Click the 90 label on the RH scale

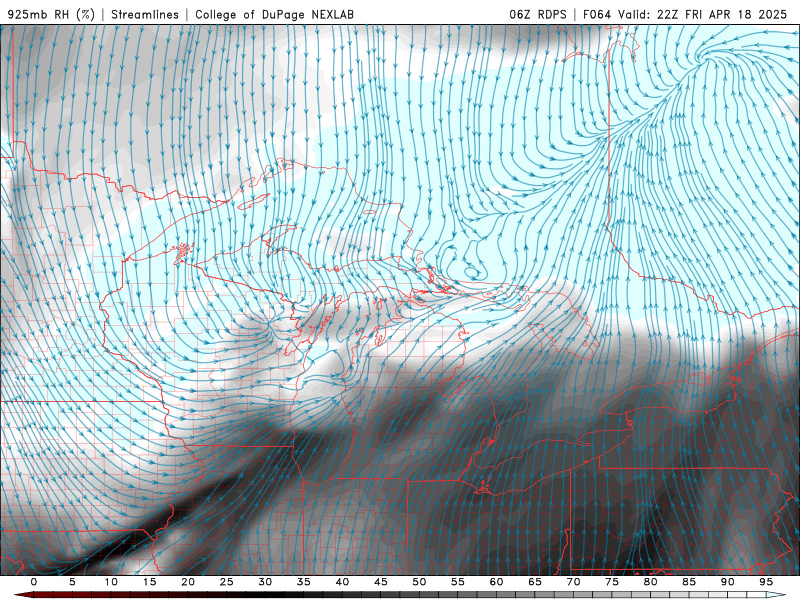(x=728, y=582)
